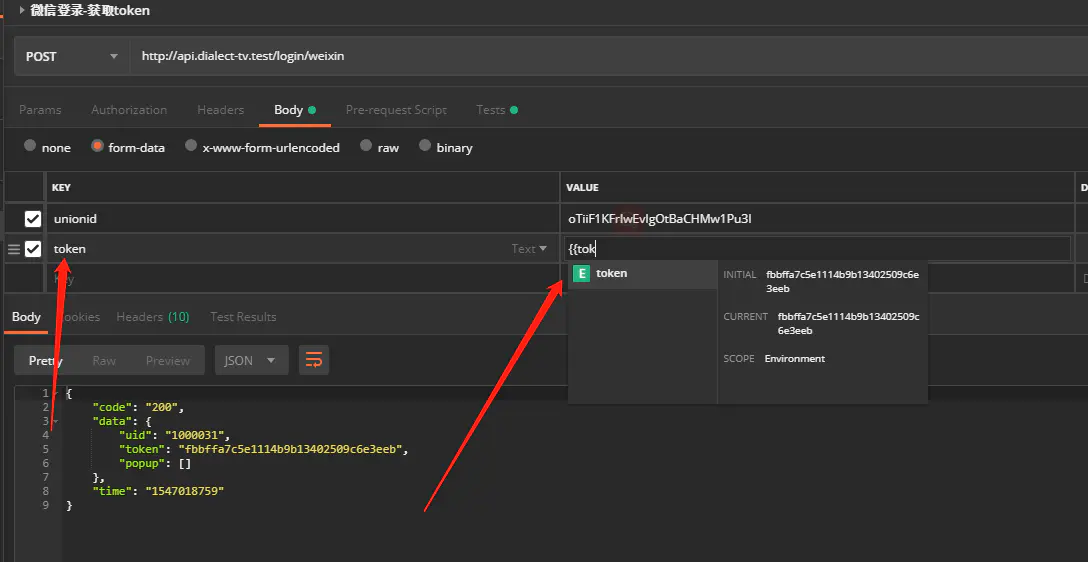
Task: Open the Test Results tab
Action: pos(244,316)
